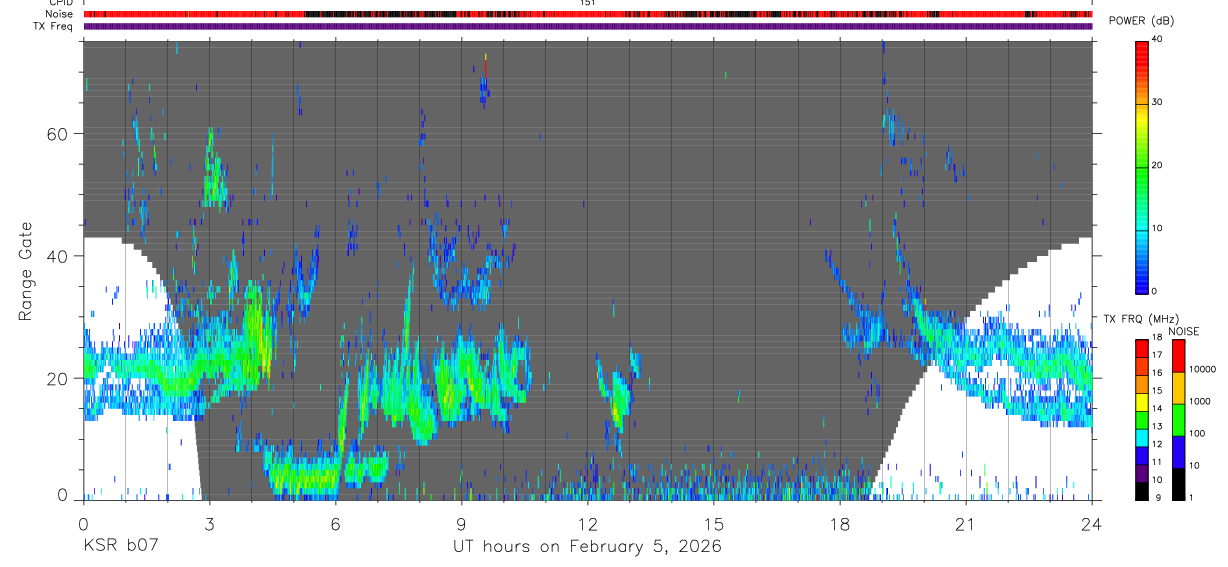1228x567 pixels.
Task: Select the purple TX Freq strip above plot
Action: point(588,26)
